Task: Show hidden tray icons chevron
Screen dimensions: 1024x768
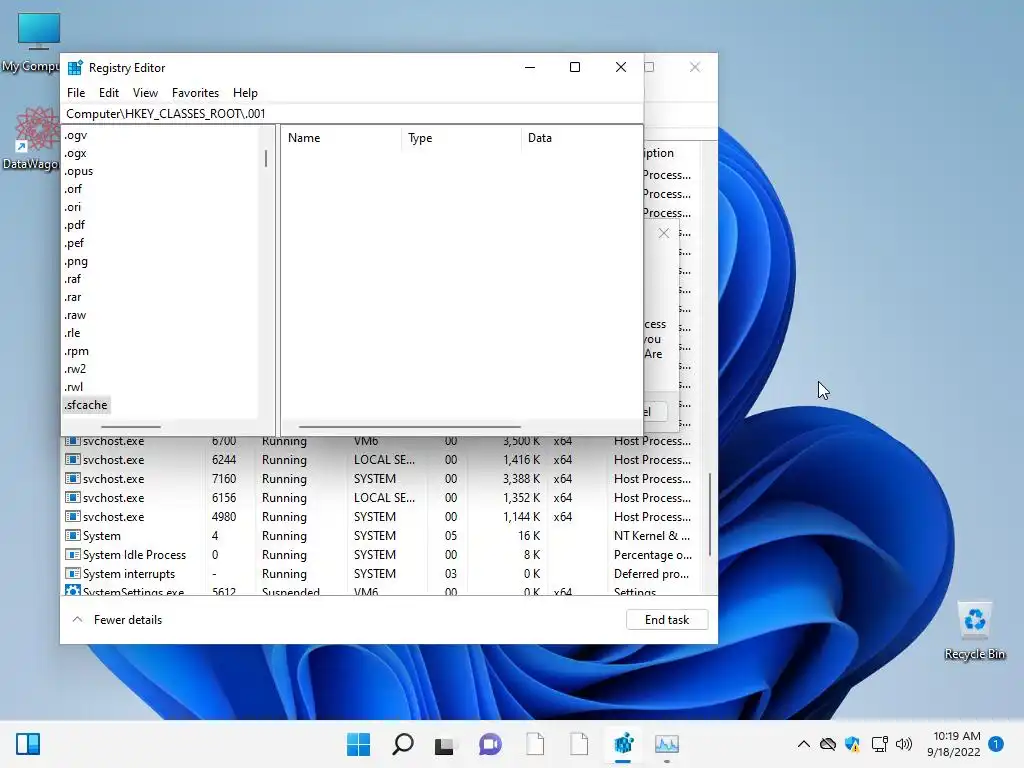Action: click(x=804, y=744)
